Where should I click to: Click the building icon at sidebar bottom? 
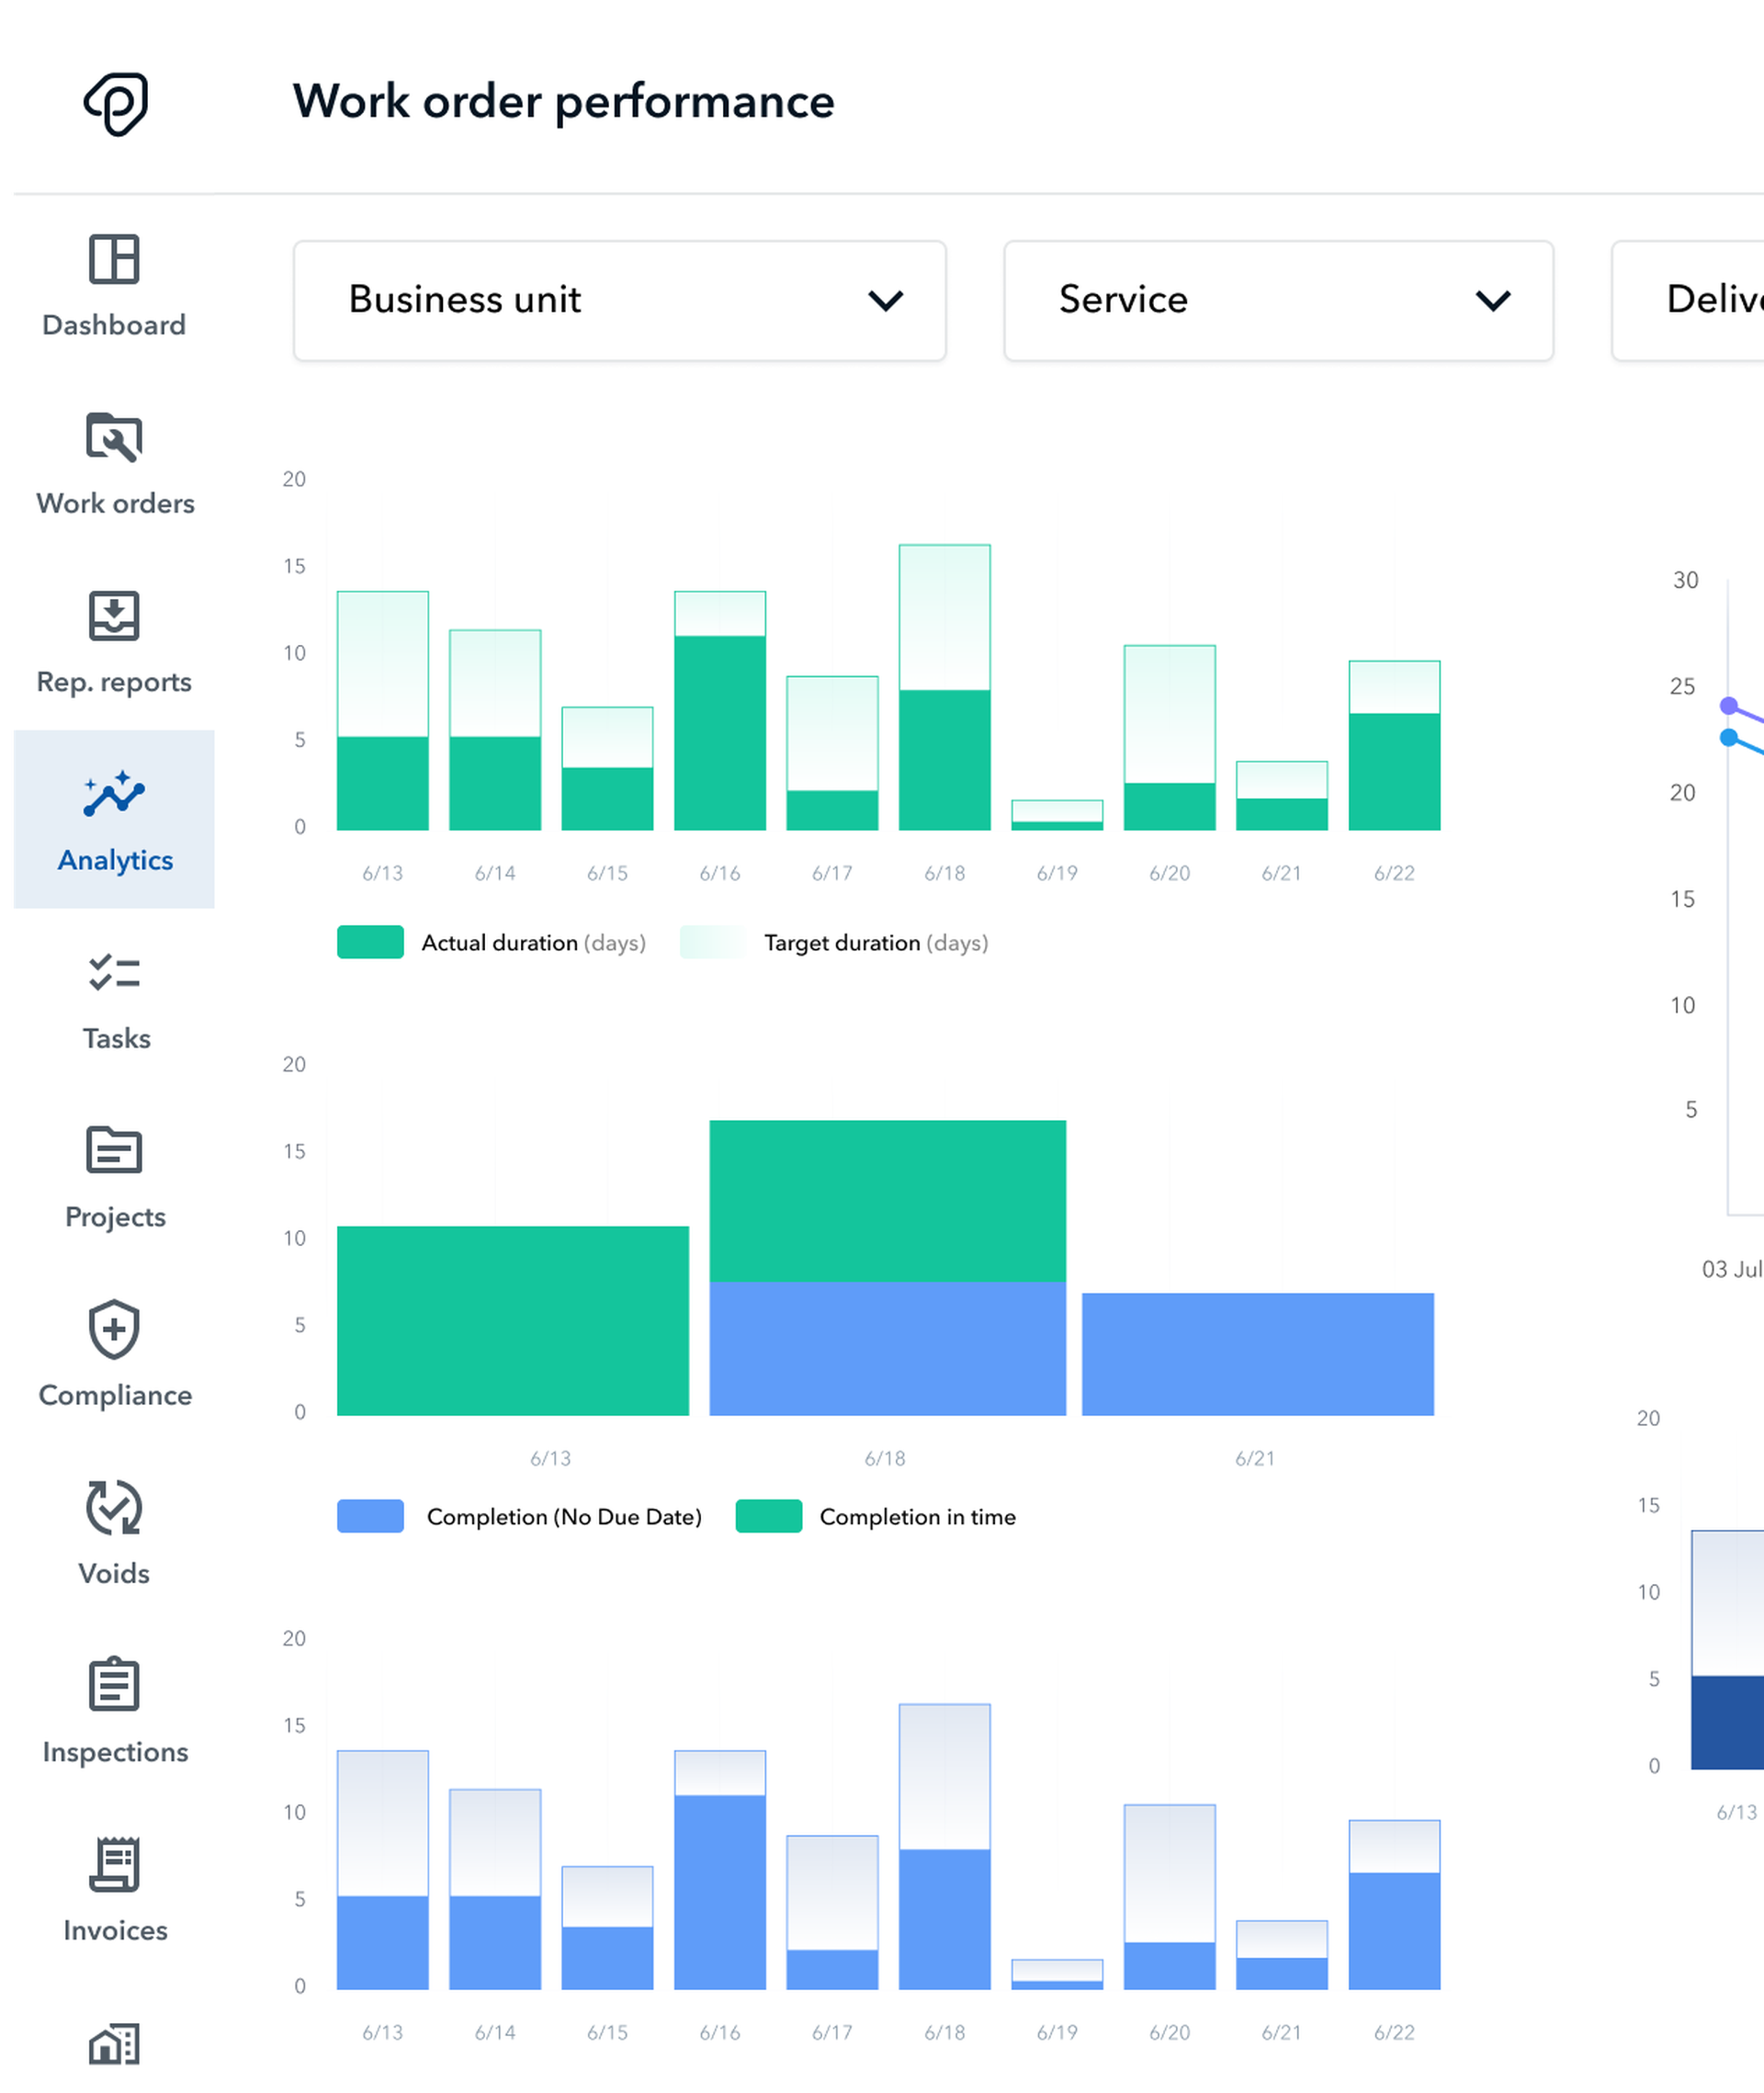(x=114, y=2045)
